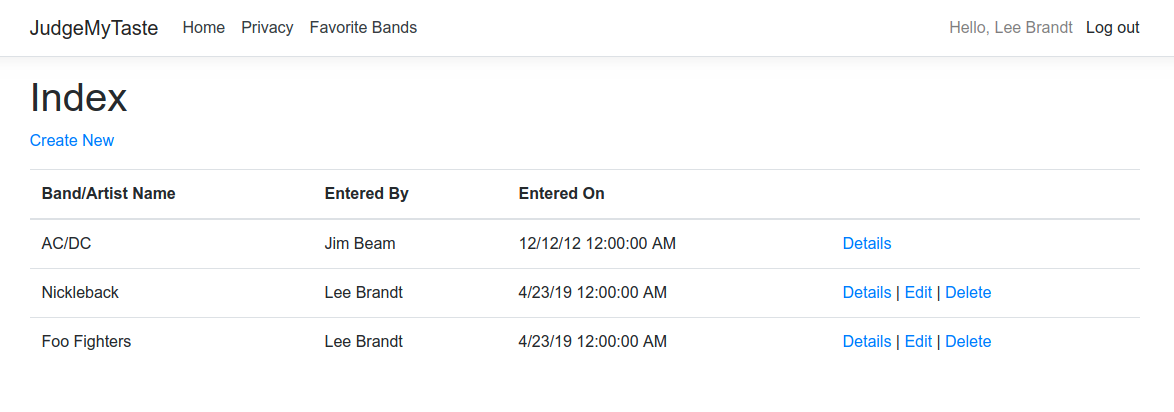Click the Create New link
The height and width of the screenshot is (412, 1174).
tap(72, 141)
